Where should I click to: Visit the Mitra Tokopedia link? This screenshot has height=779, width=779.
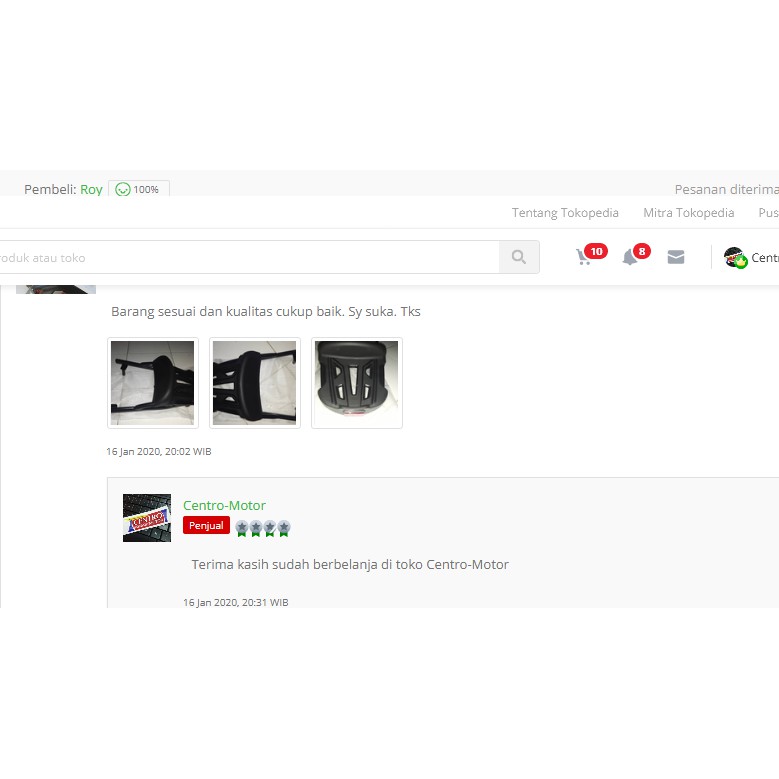click(689, 213)
